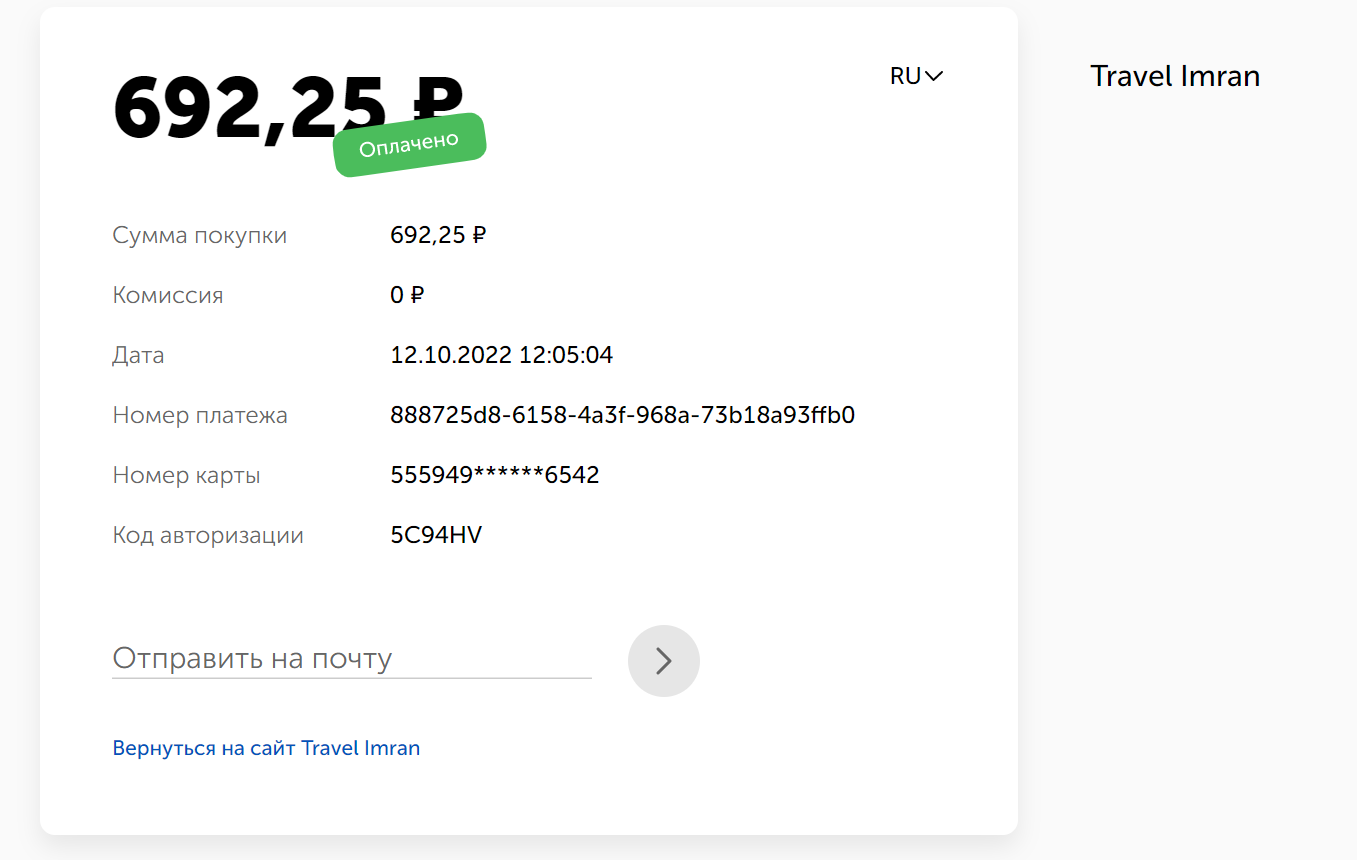Click the 692,25 ₽ purchase amount value
The image size is (1357, 860).
pos(438,235)
